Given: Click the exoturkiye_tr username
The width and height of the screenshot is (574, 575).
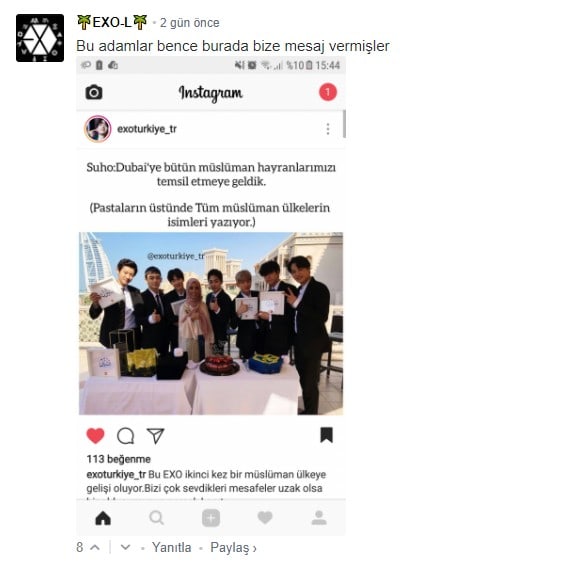Looking at the screenshot, I should click(147, 129).
